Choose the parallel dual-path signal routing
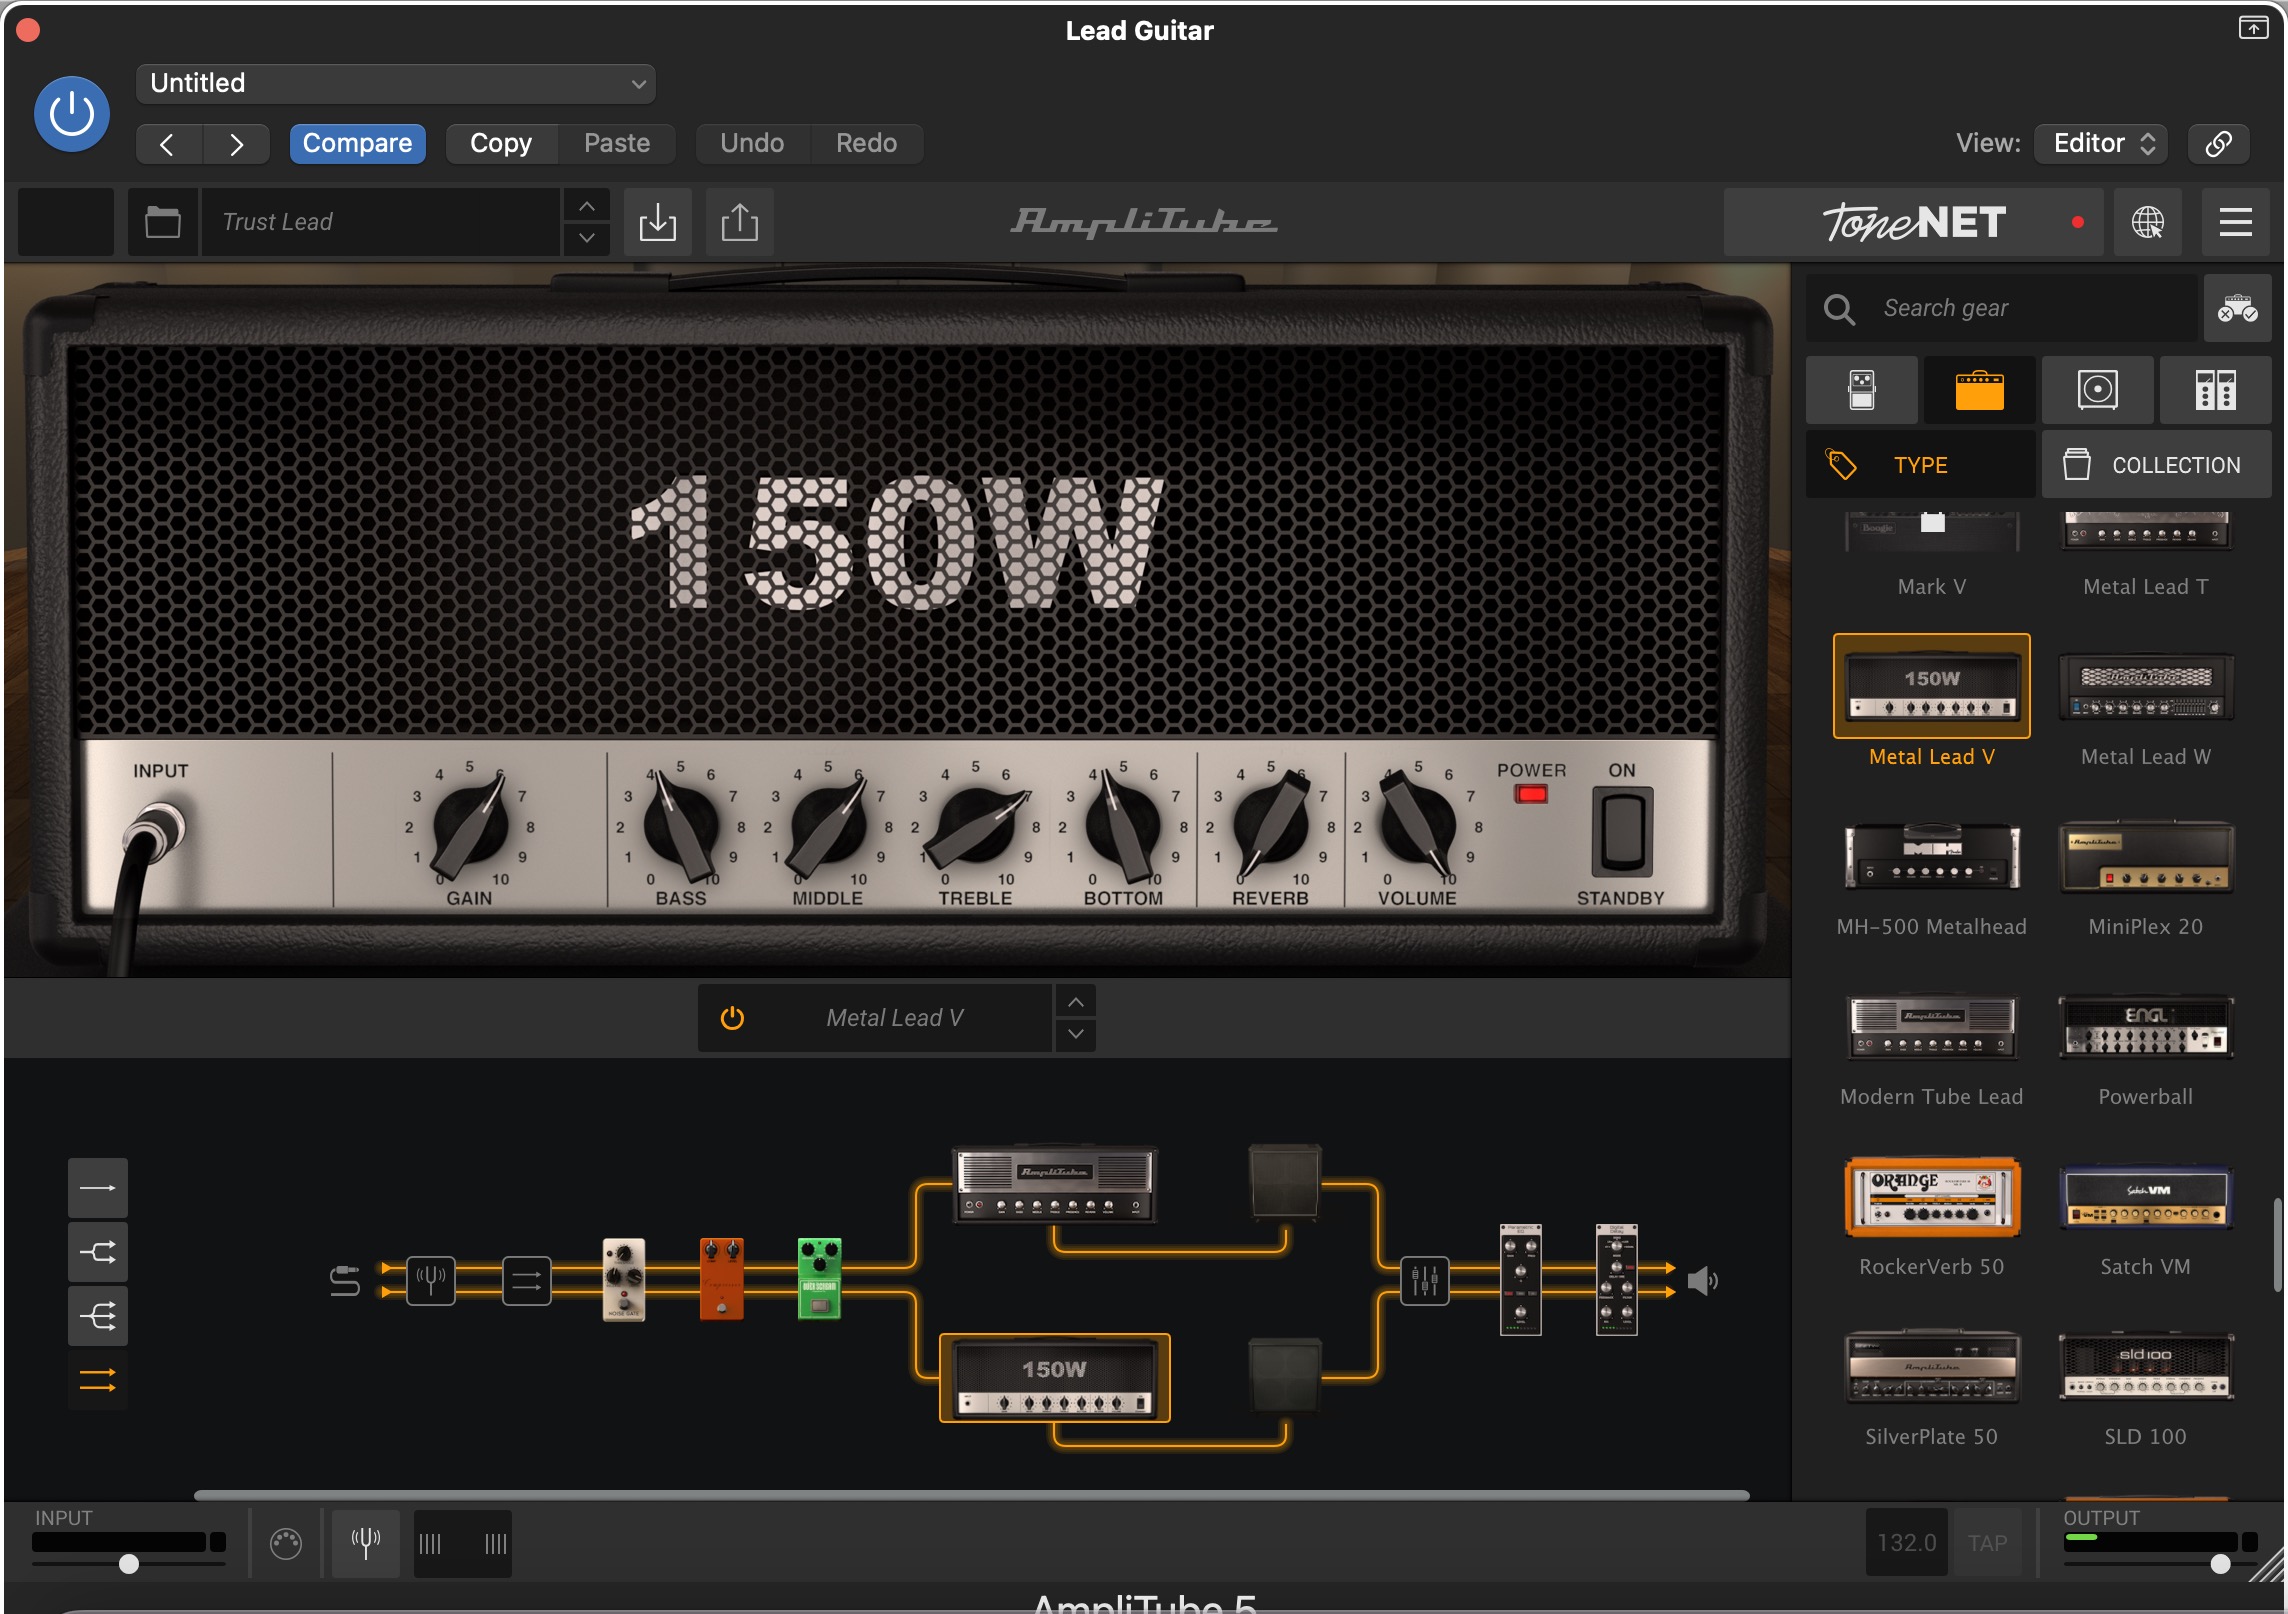 [98, 1380]
